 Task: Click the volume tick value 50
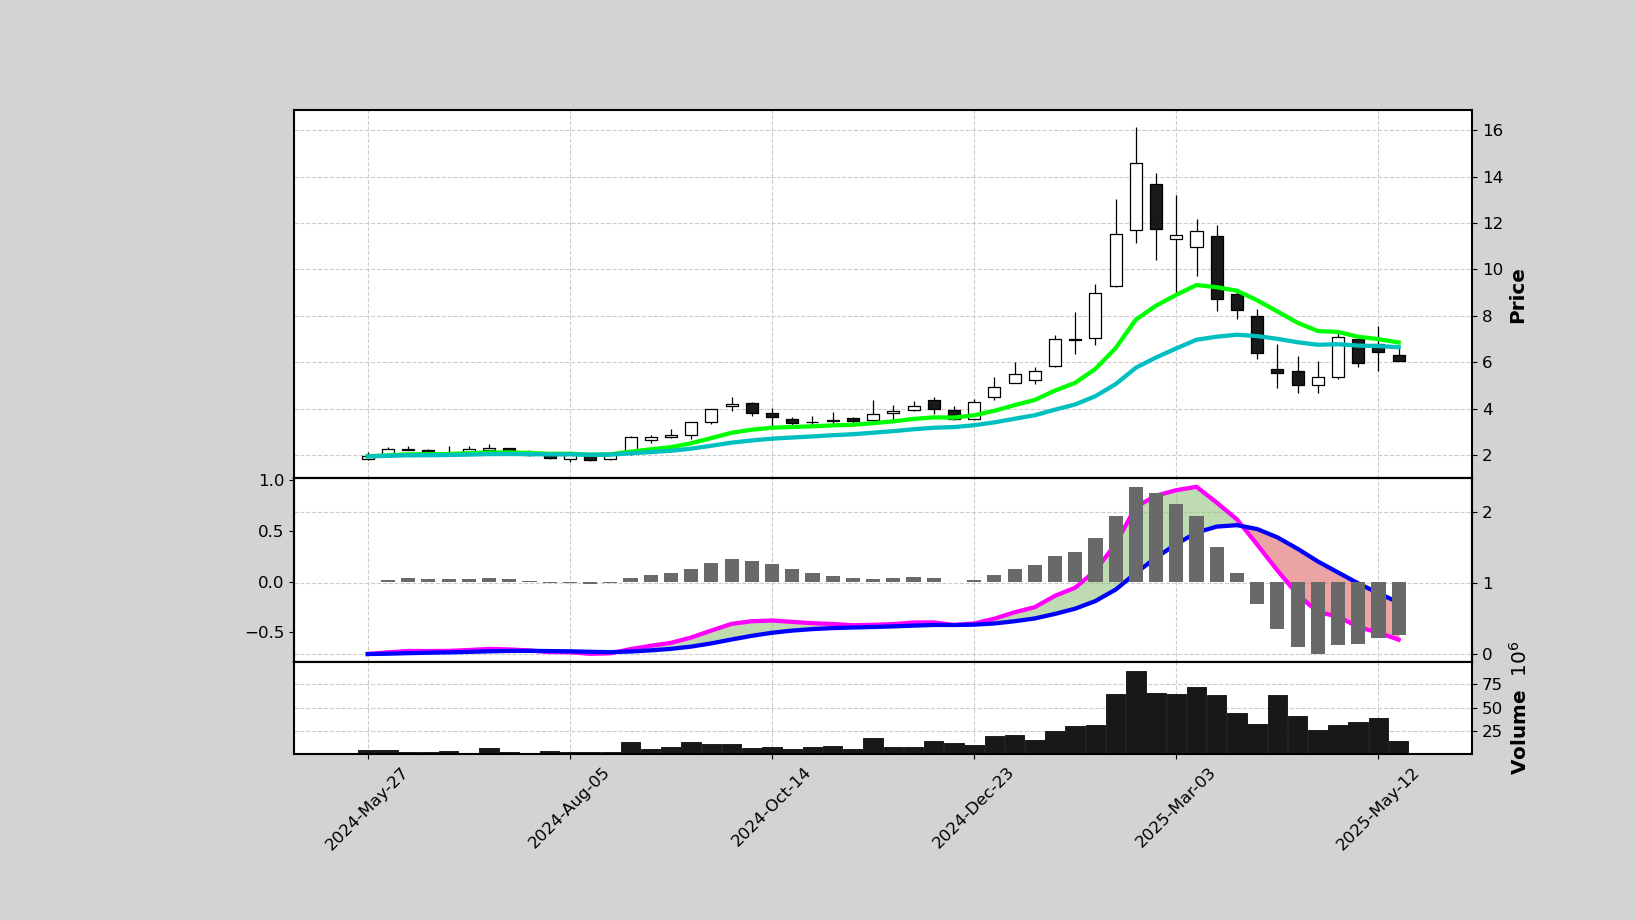tap(1491, 708)
